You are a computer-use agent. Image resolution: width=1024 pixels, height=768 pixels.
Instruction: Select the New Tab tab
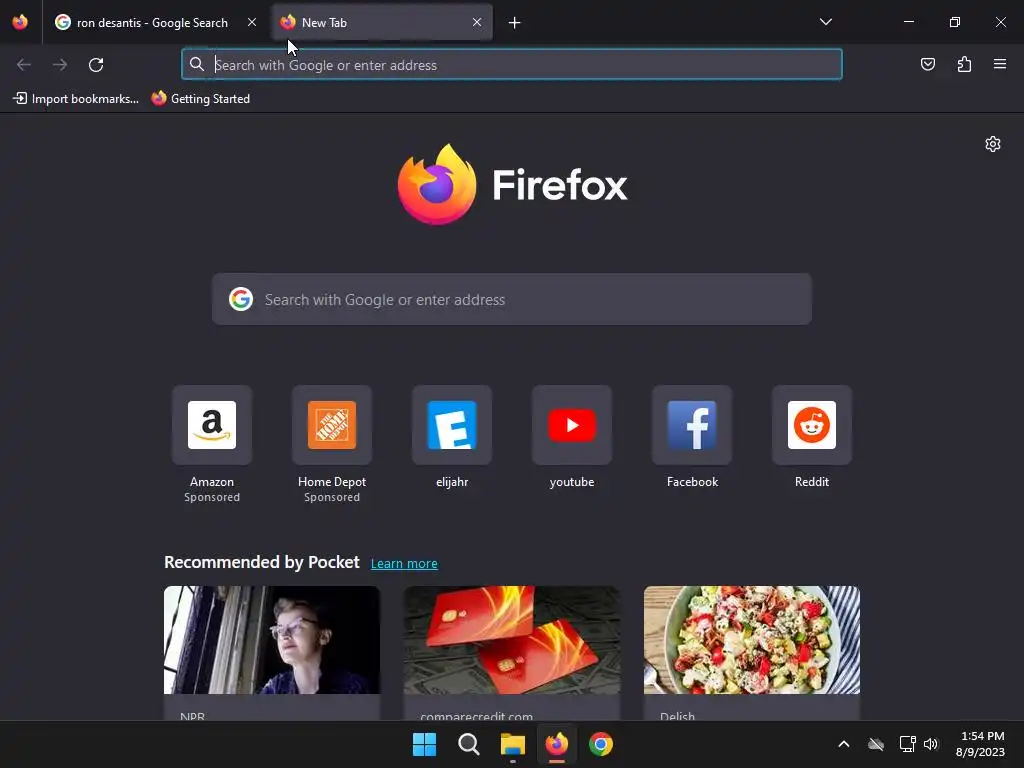coord(382,22)
